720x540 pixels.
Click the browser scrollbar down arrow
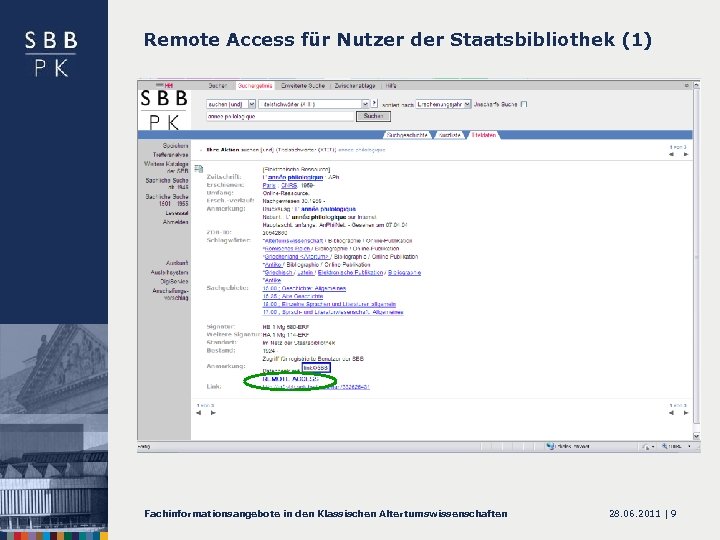coord(696,436)
